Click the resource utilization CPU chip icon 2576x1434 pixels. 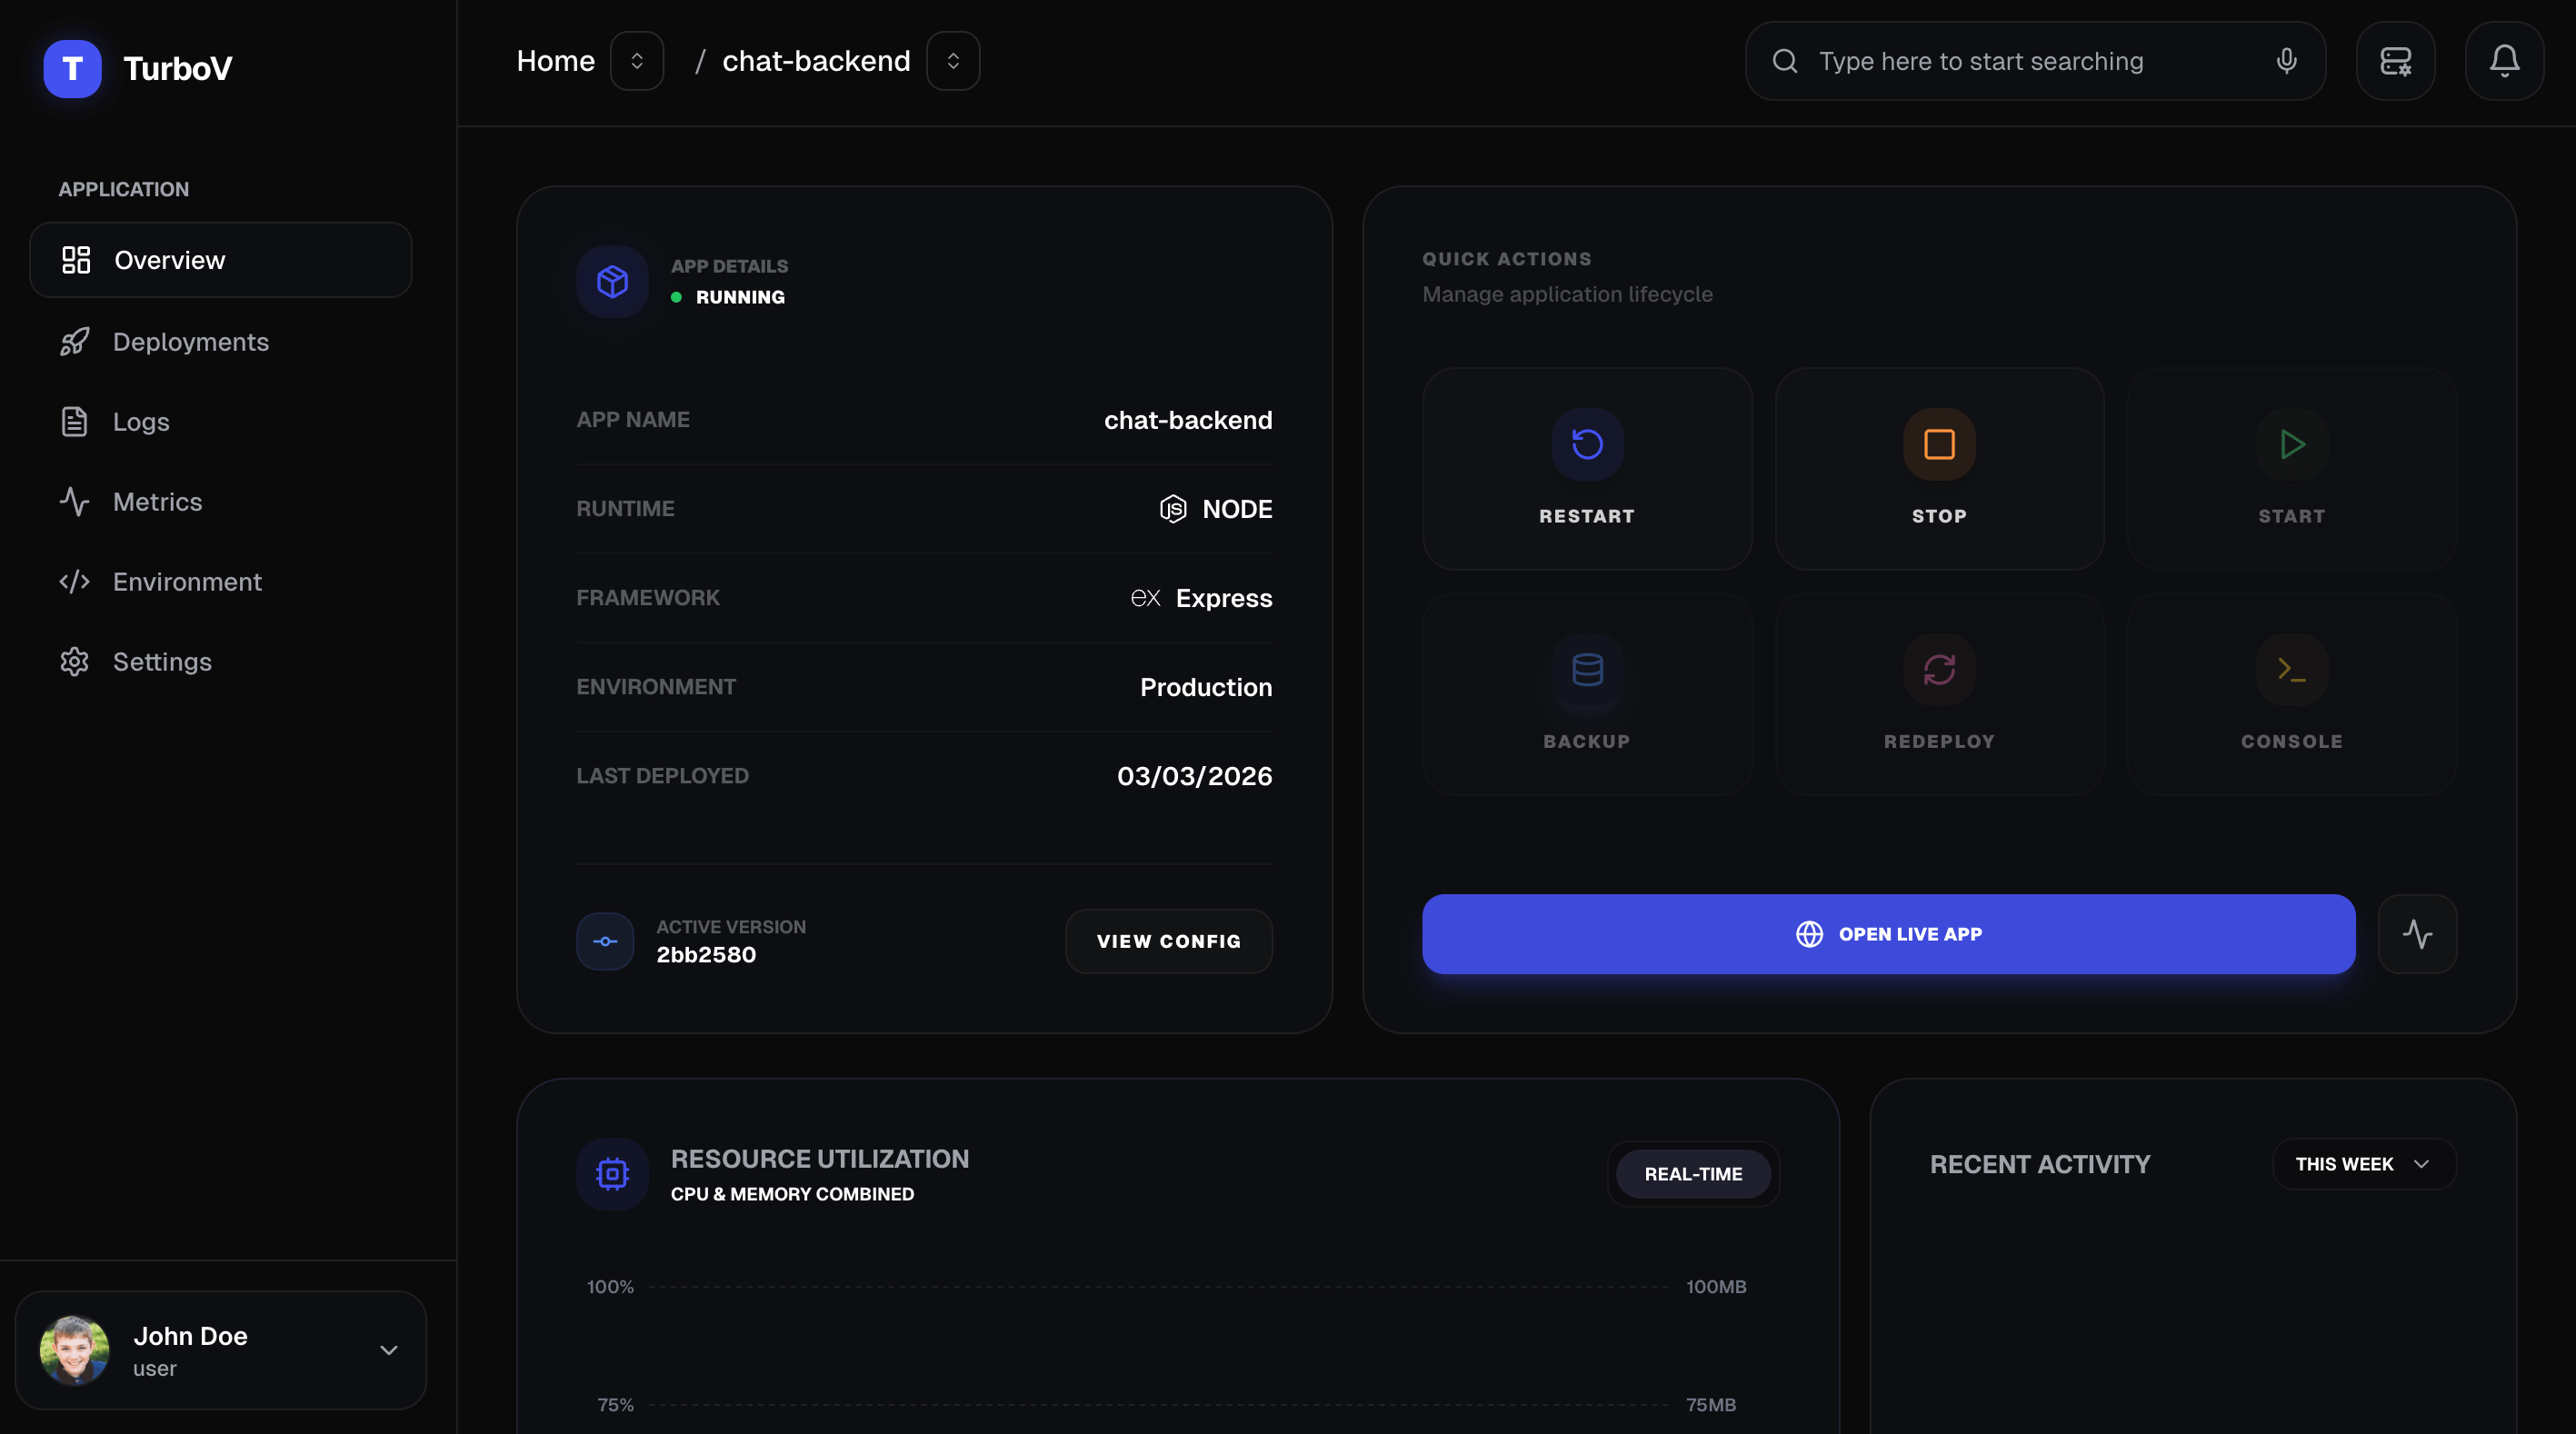coord(612,1174)
